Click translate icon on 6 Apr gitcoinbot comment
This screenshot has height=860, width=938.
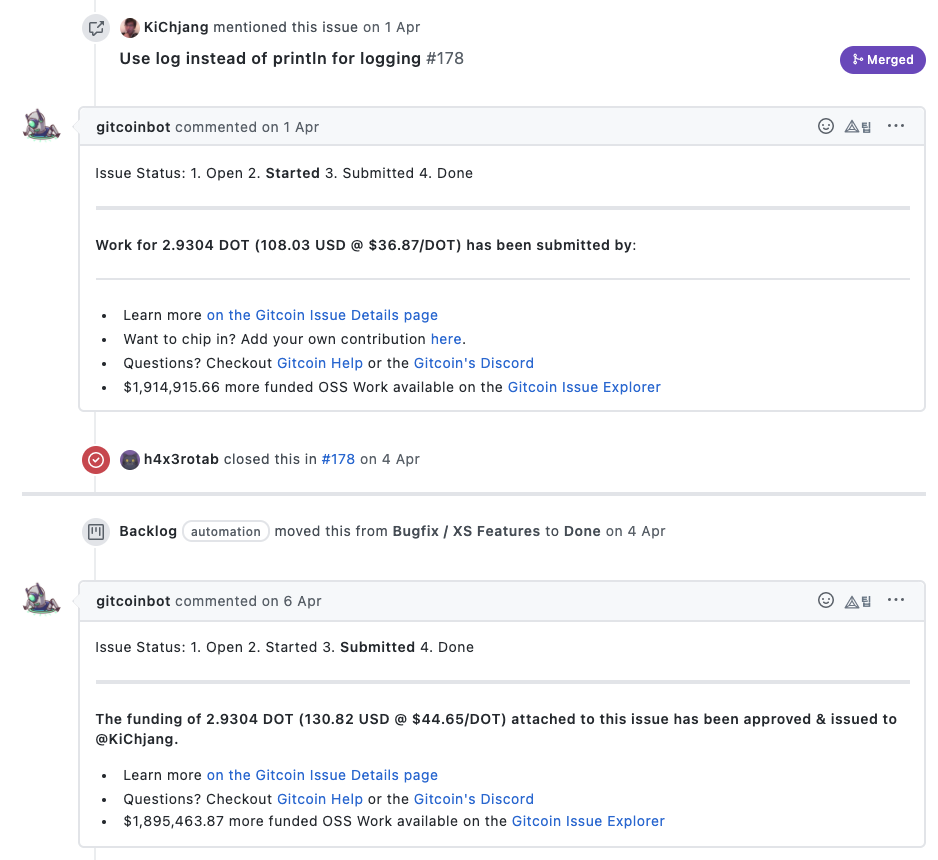click(857, 600)
